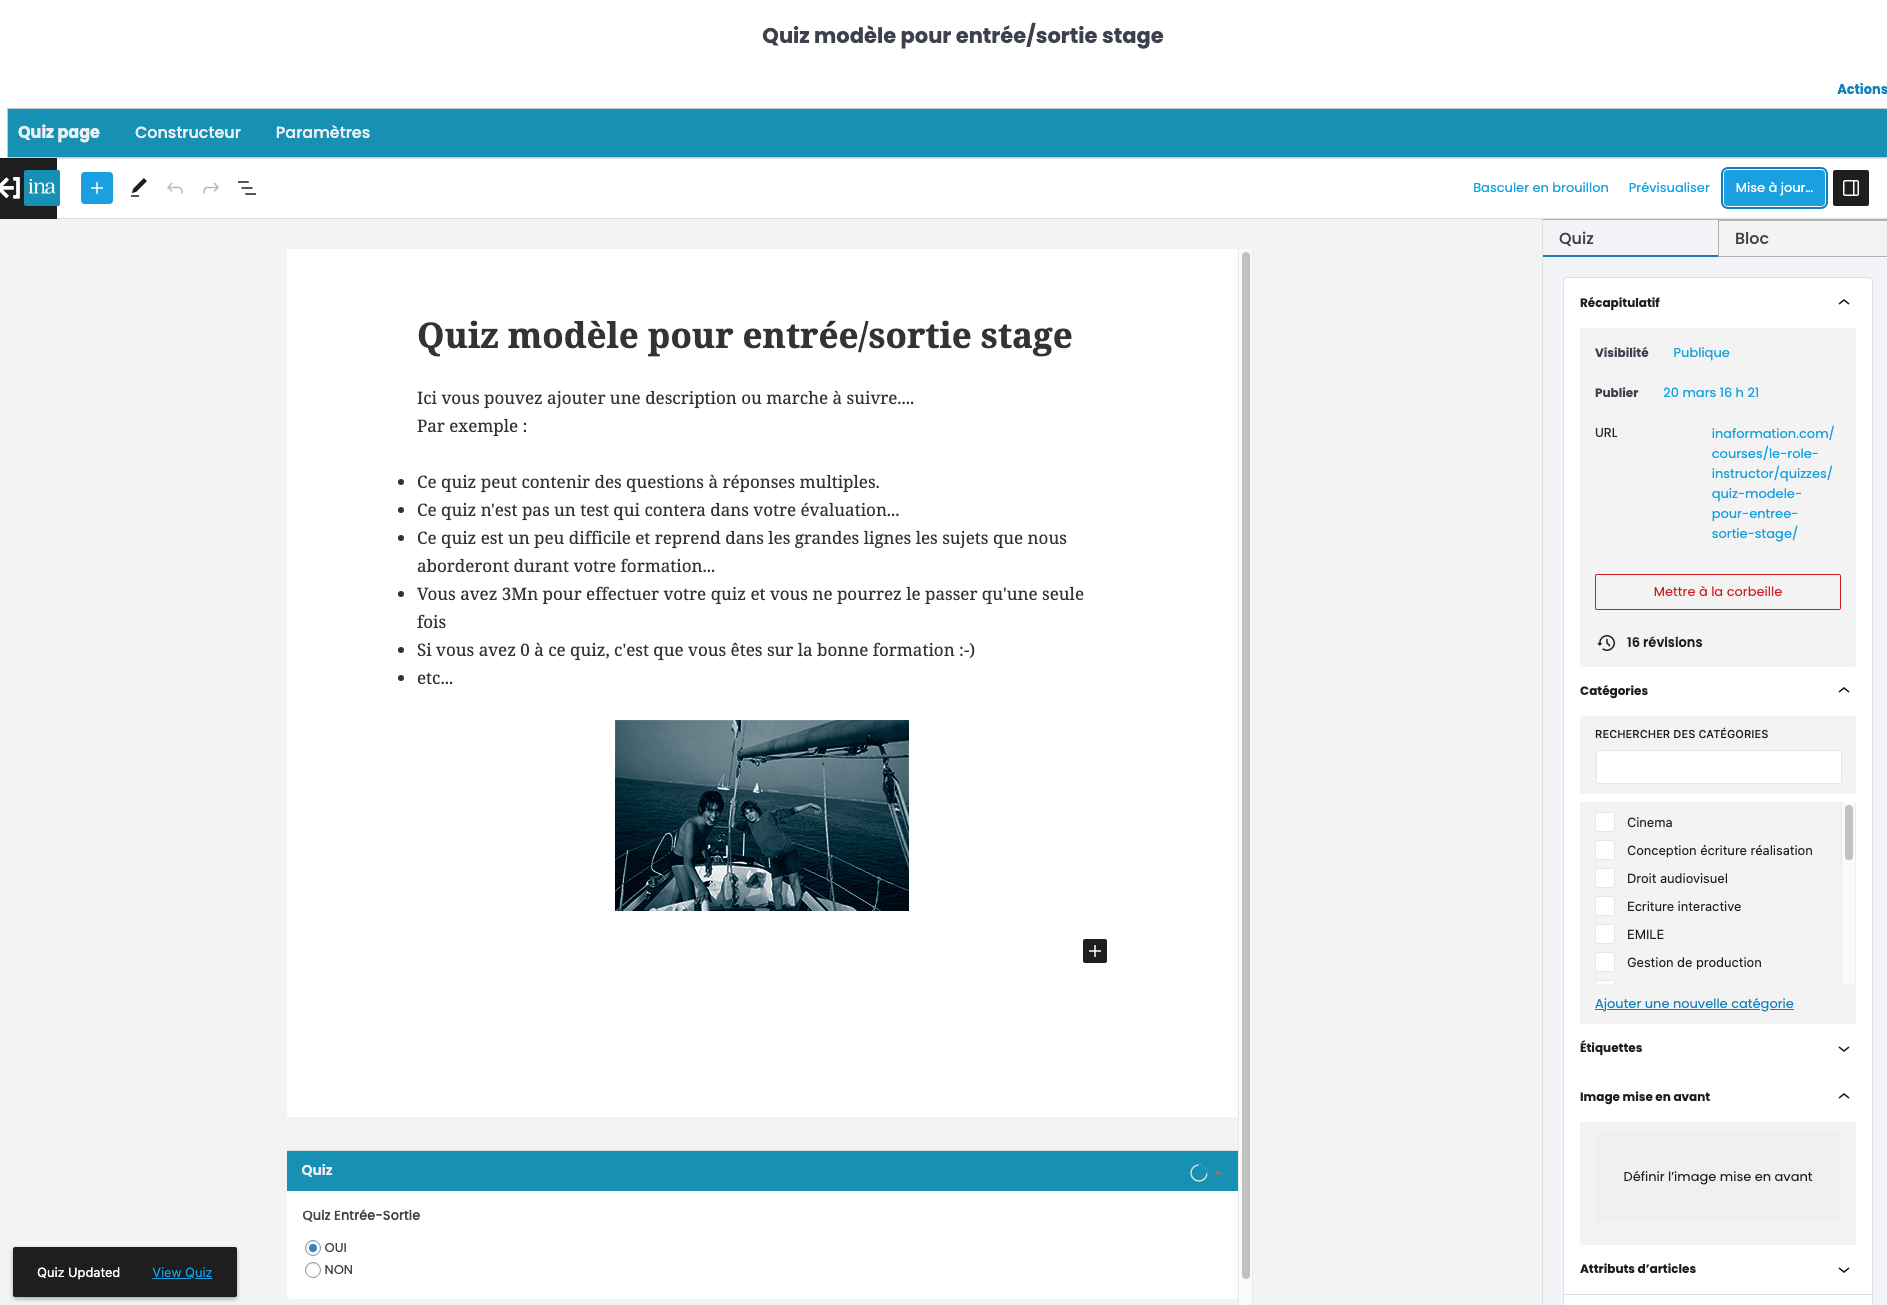Collapse the Récapitulatif section
This screenshot has height=1305, width=1887.
(x=1843, y=303)
